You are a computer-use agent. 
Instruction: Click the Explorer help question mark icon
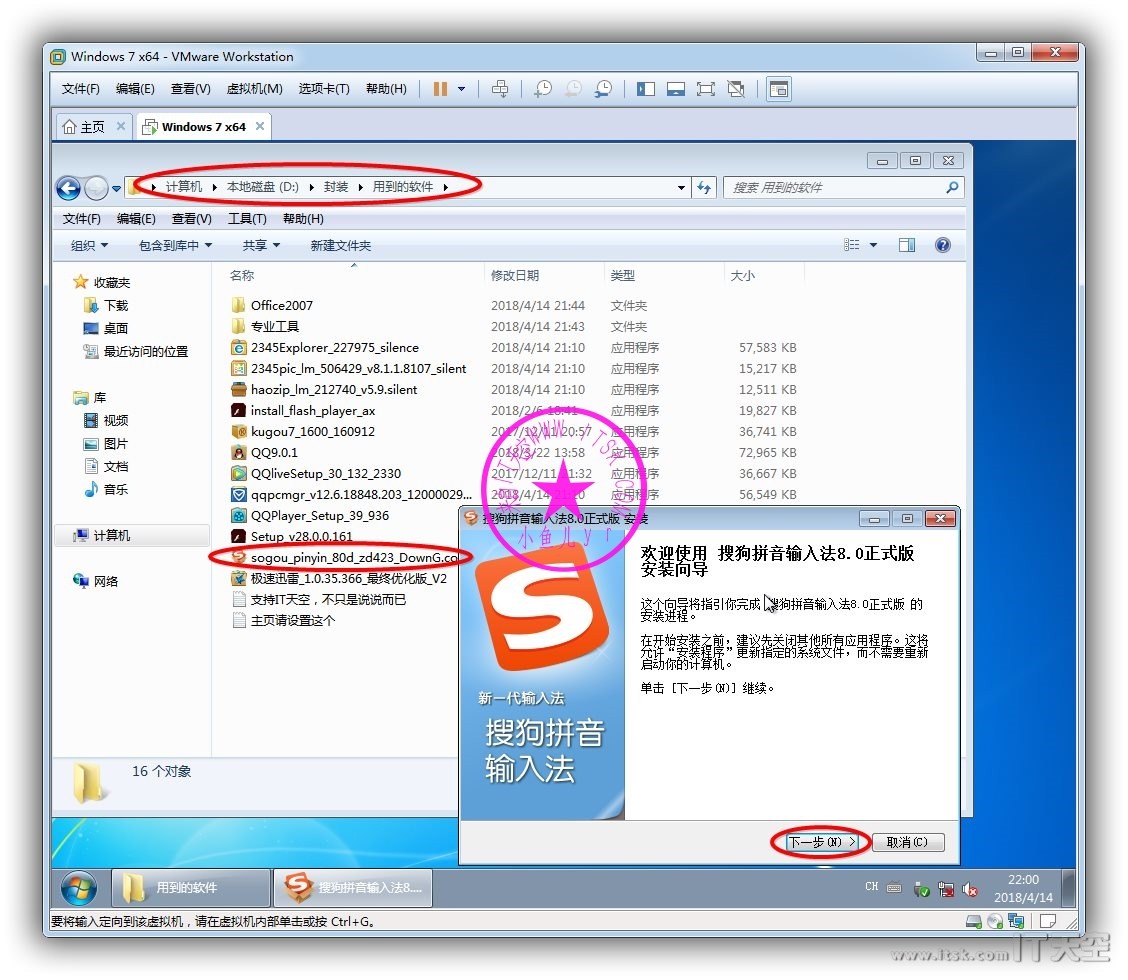point(942,245)
